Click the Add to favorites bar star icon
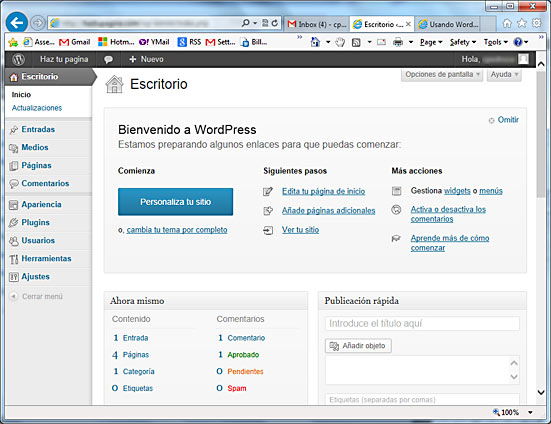This screenshot has width=551, height=424. point(13,43)
